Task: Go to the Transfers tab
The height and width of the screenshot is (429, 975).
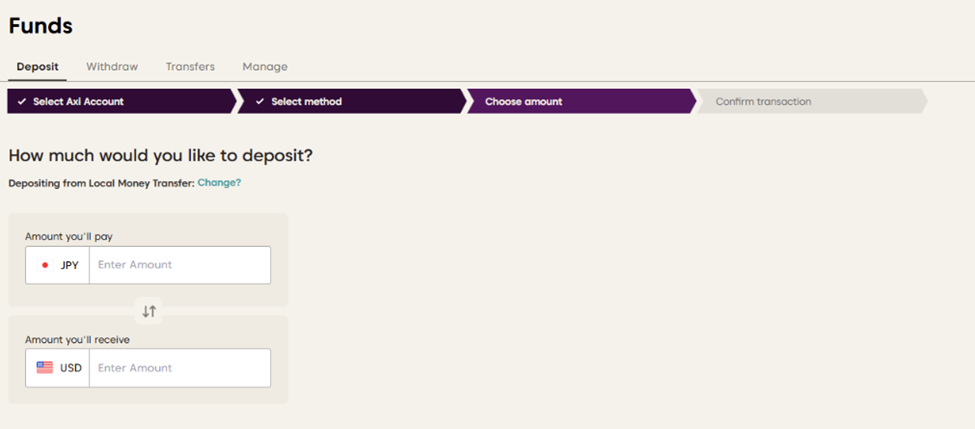Action: coord(190,67)
